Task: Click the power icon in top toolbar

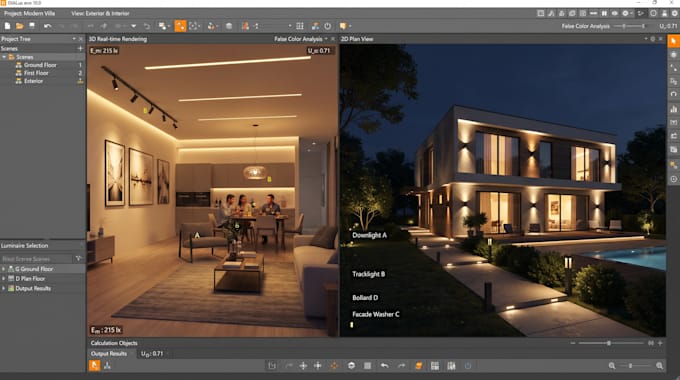Action: [328, 26]
